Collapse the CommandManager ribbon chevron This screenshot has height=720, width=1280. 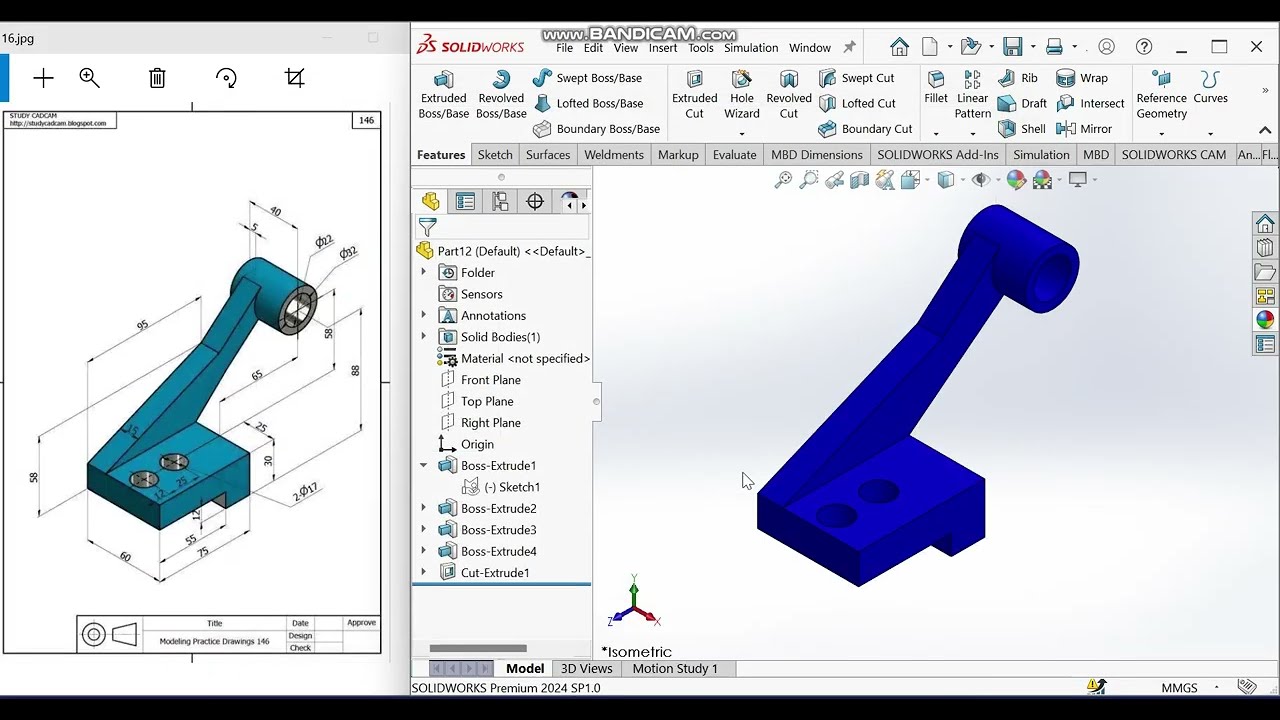click(1265, 130)
